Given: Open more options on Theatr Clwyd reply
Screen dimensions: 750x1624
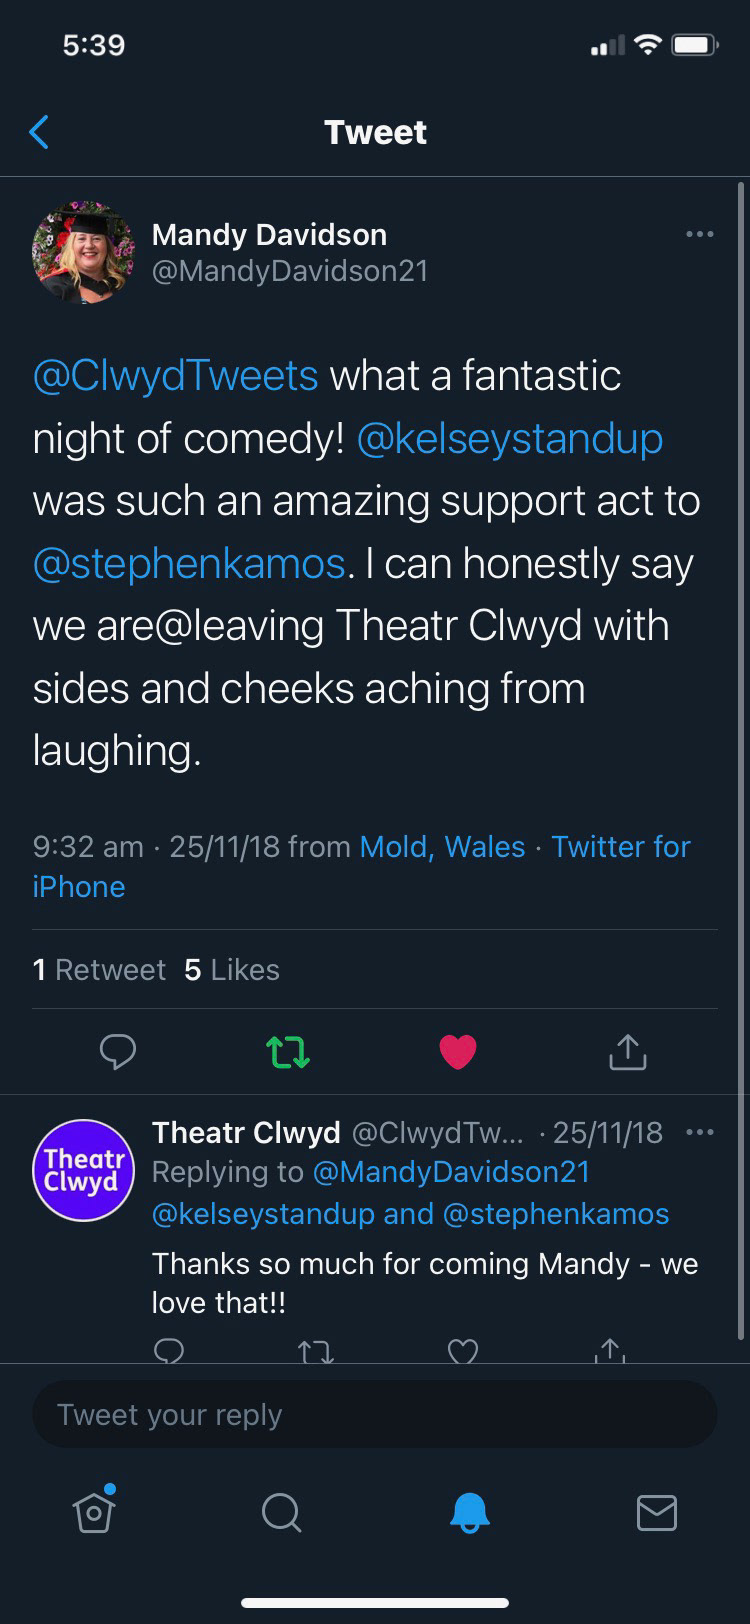Looking at the screenshot, I should tap(700, 1133).
